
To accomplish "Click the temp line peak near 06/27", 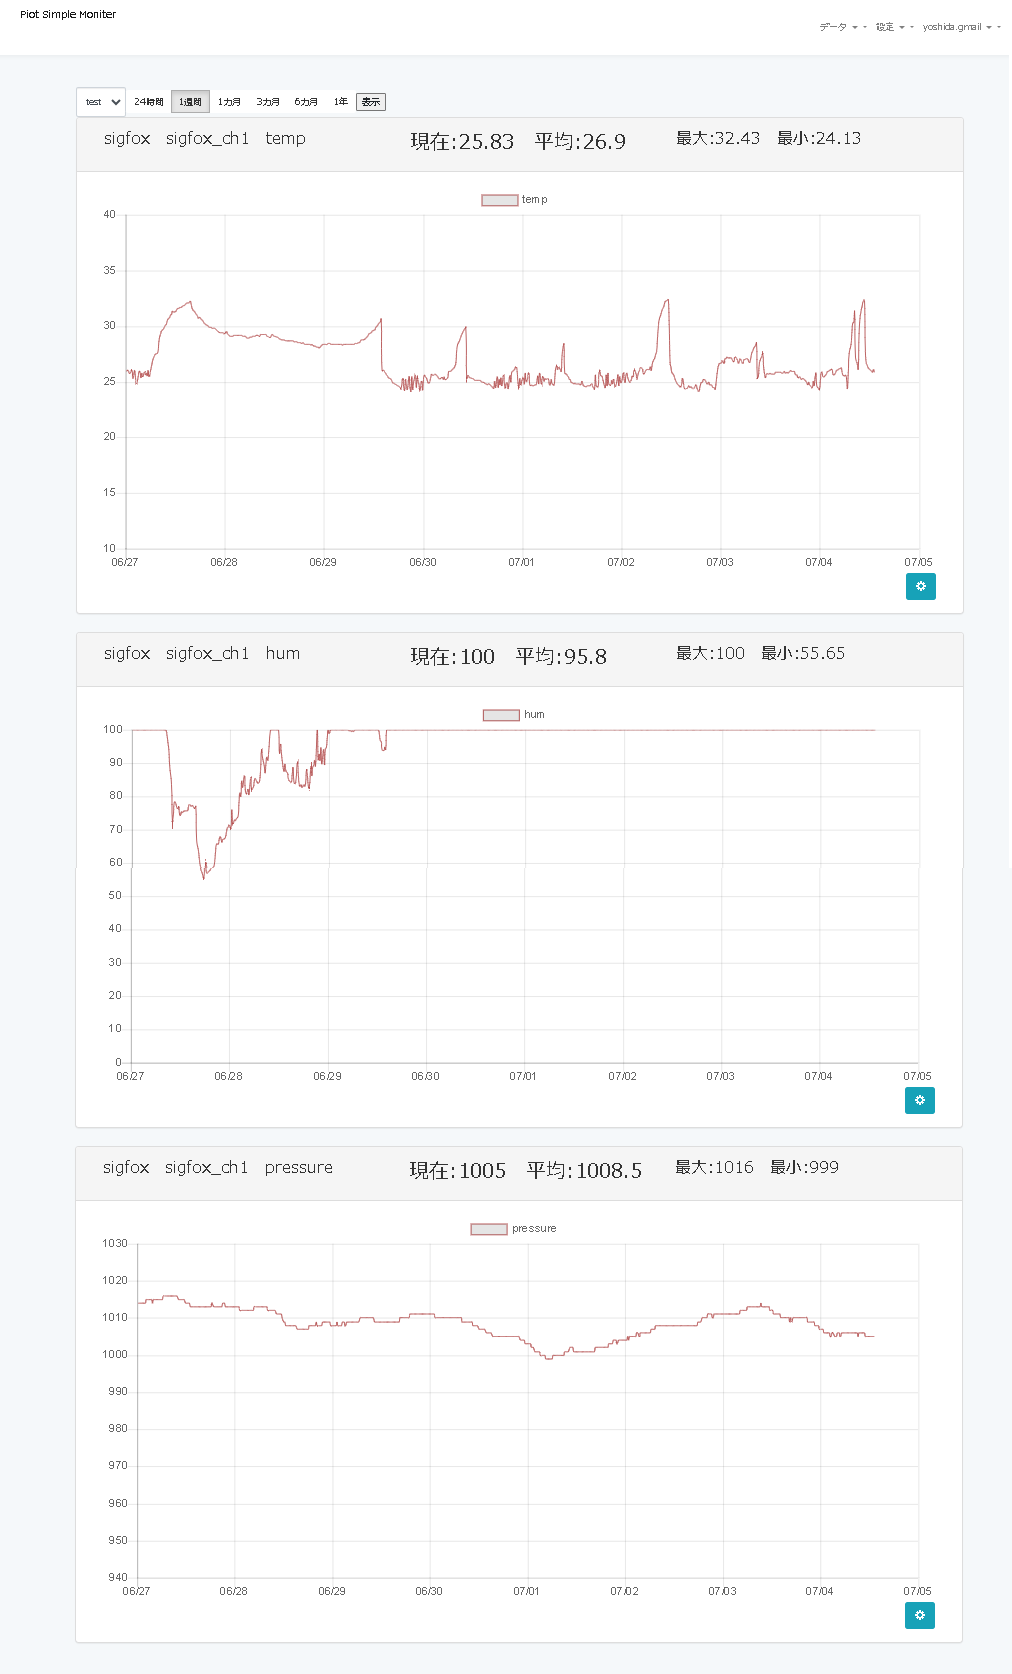I will click(x=190, y=302).
